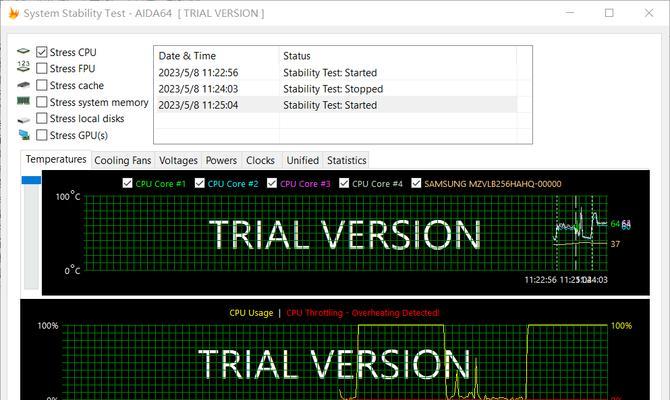Open the Voltages tab
Viewport: 670px width, 400px height.
[178, 160]
